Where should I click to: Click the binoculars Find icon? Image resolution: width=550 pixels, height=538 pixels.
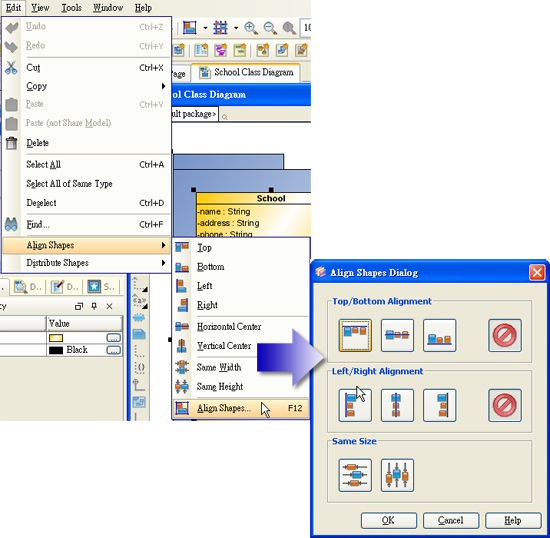click(x=11, y=224)
